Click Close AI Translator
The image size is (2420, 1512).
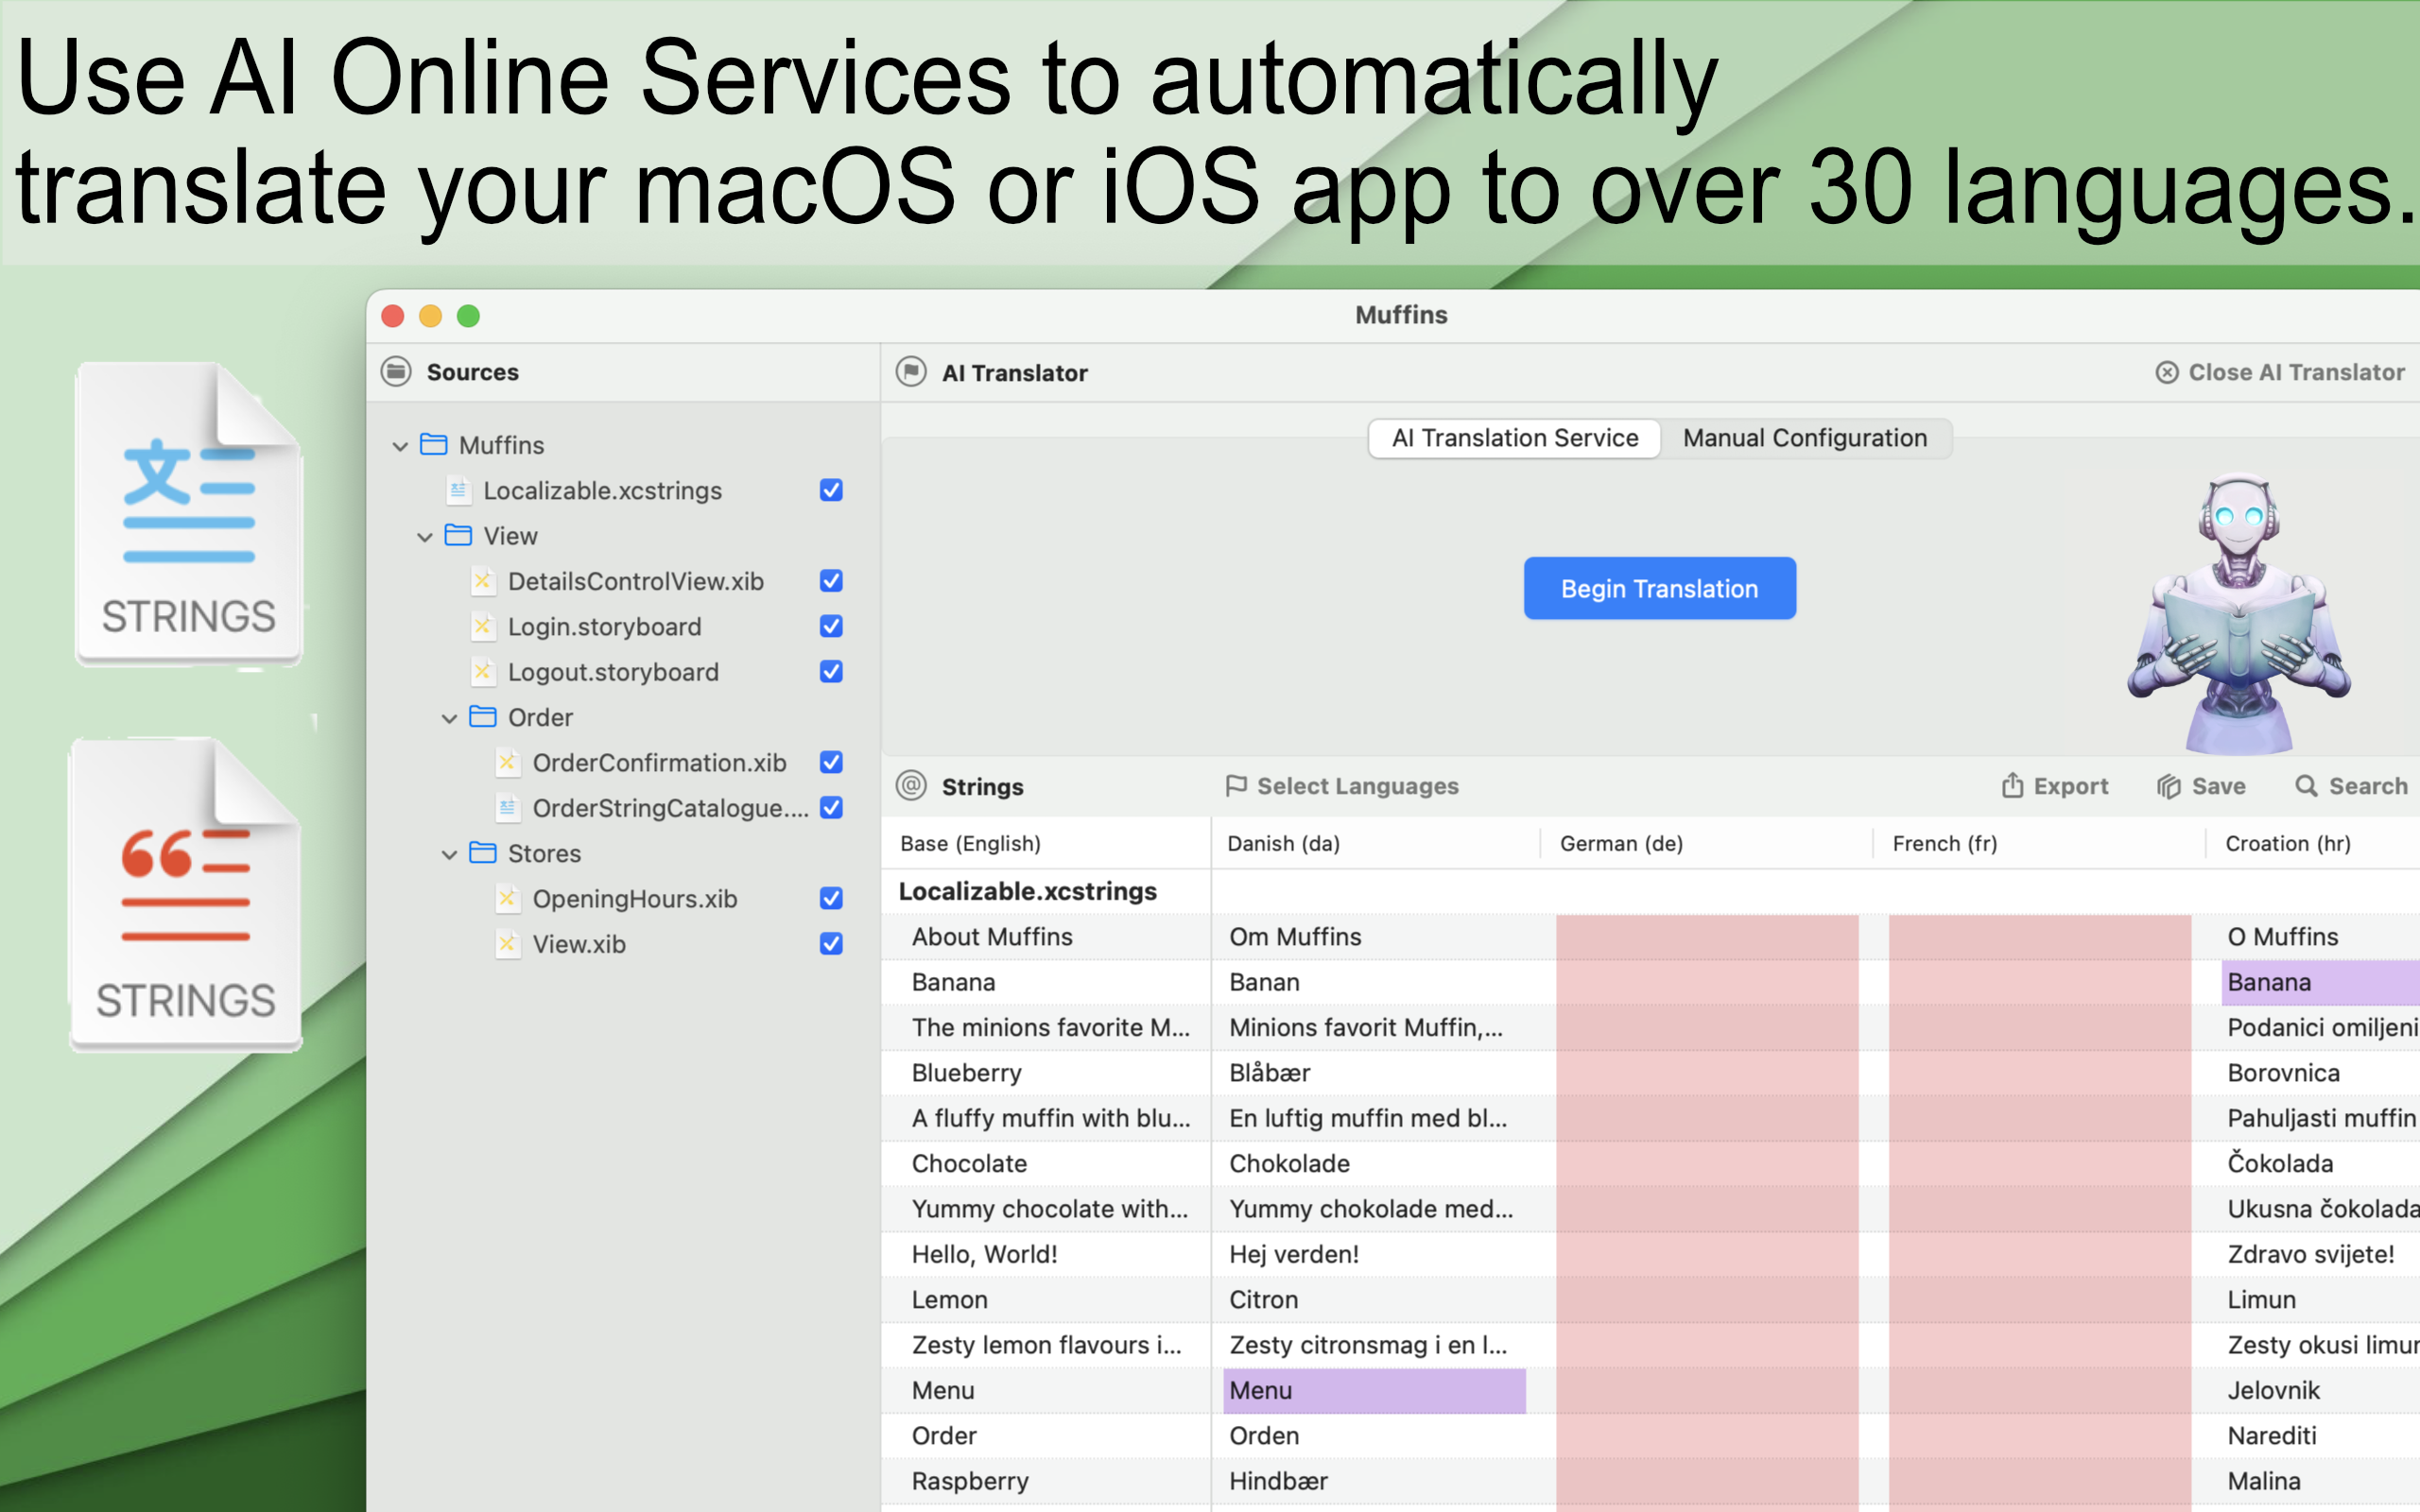click(2280, 372)
